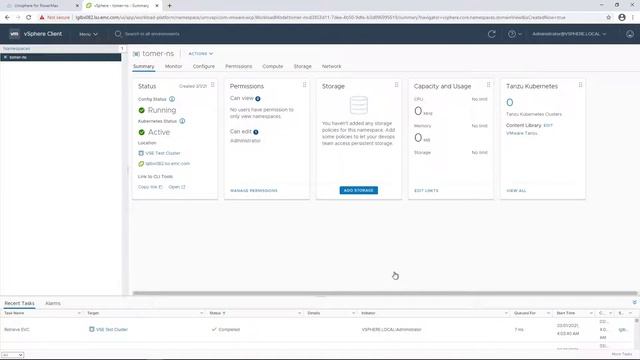Click the search magnifier icon

[x=118, y=34]
